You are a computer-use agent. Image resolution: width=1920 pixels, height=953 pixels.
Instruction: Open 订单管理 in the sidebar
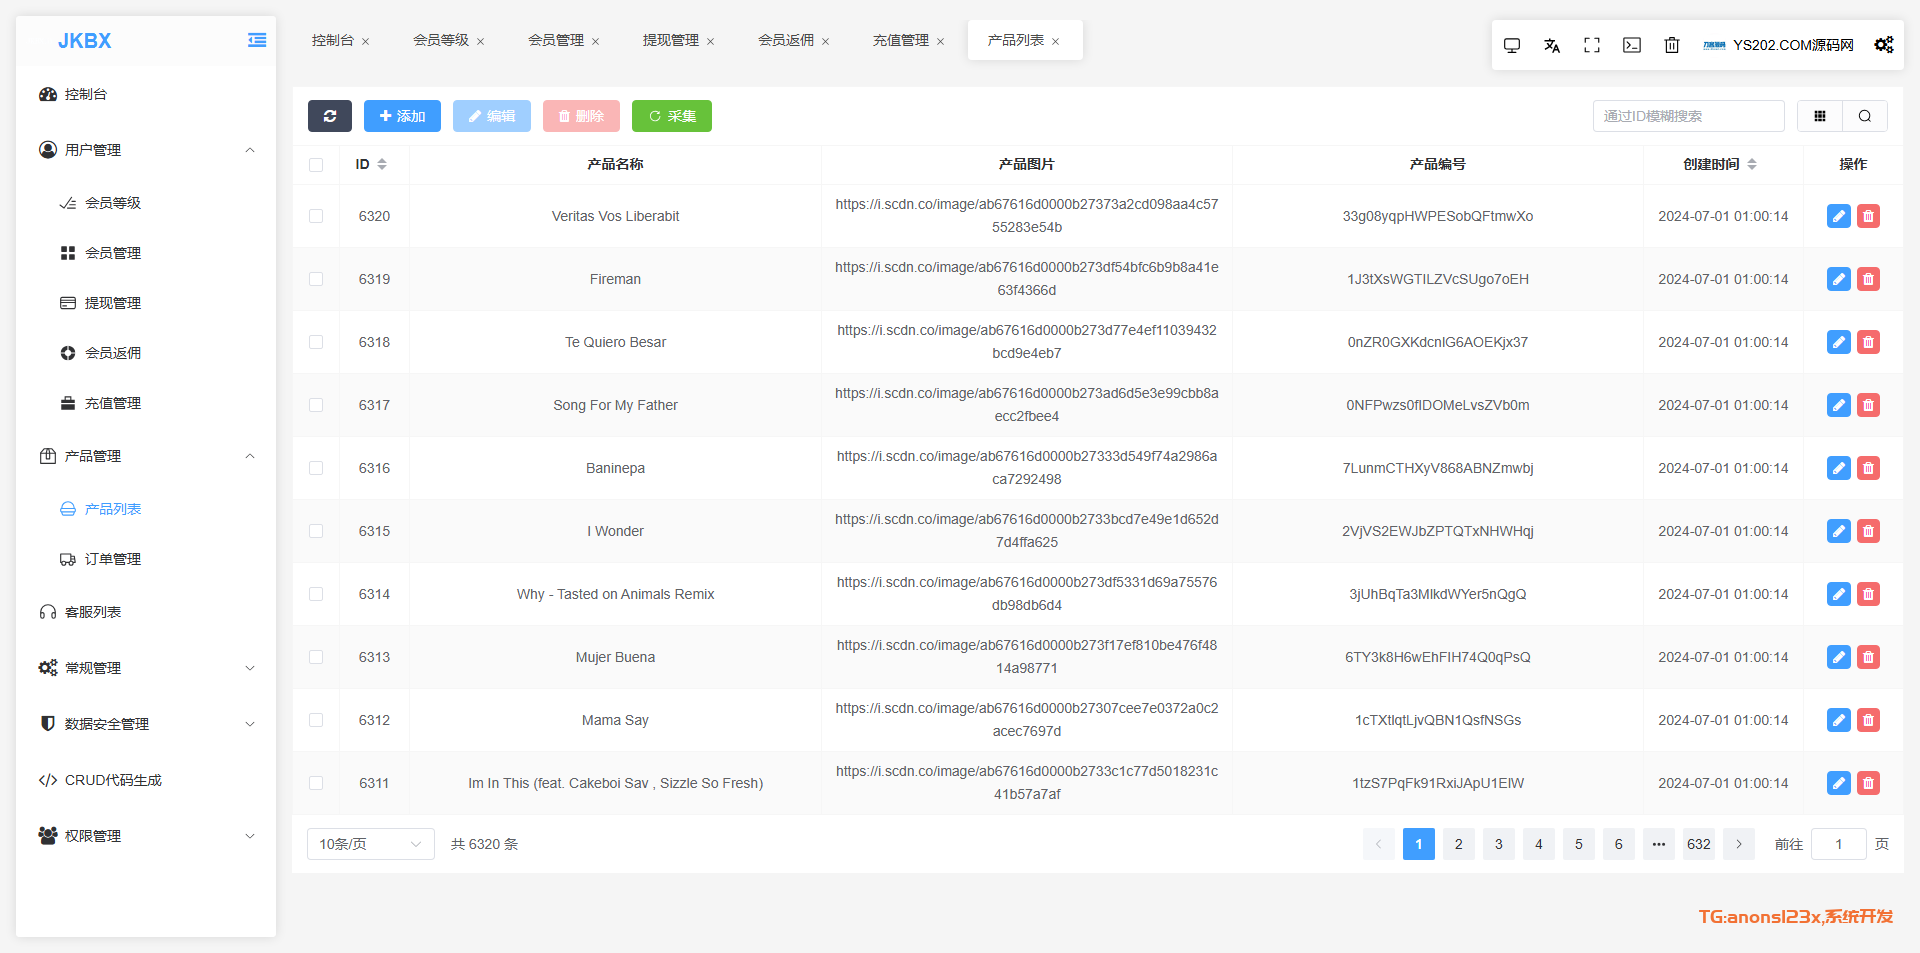pyautogui.click(x=112, y=559)
